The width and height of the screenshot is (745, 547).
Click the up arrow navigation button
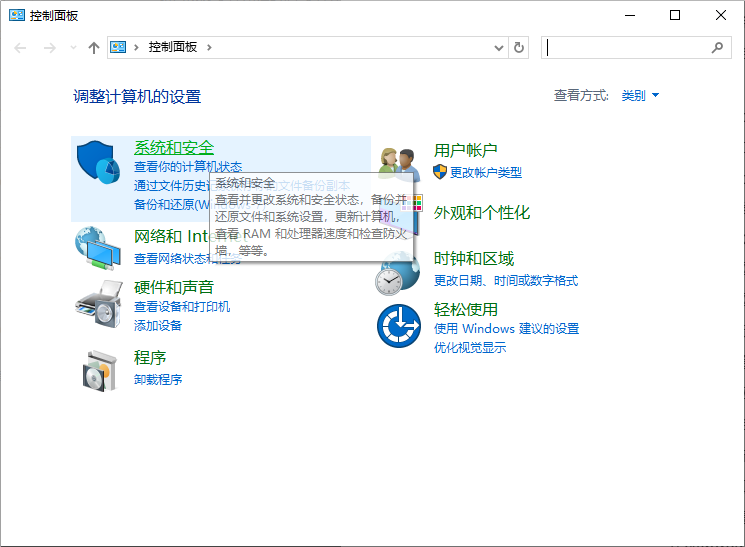tap(94, 48)
